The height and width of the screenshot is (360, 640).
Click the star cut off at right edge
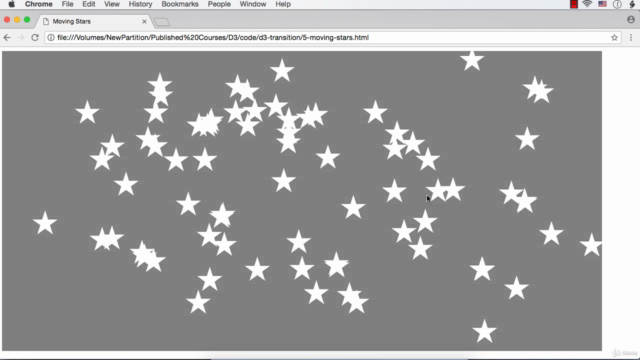(591, 245)
